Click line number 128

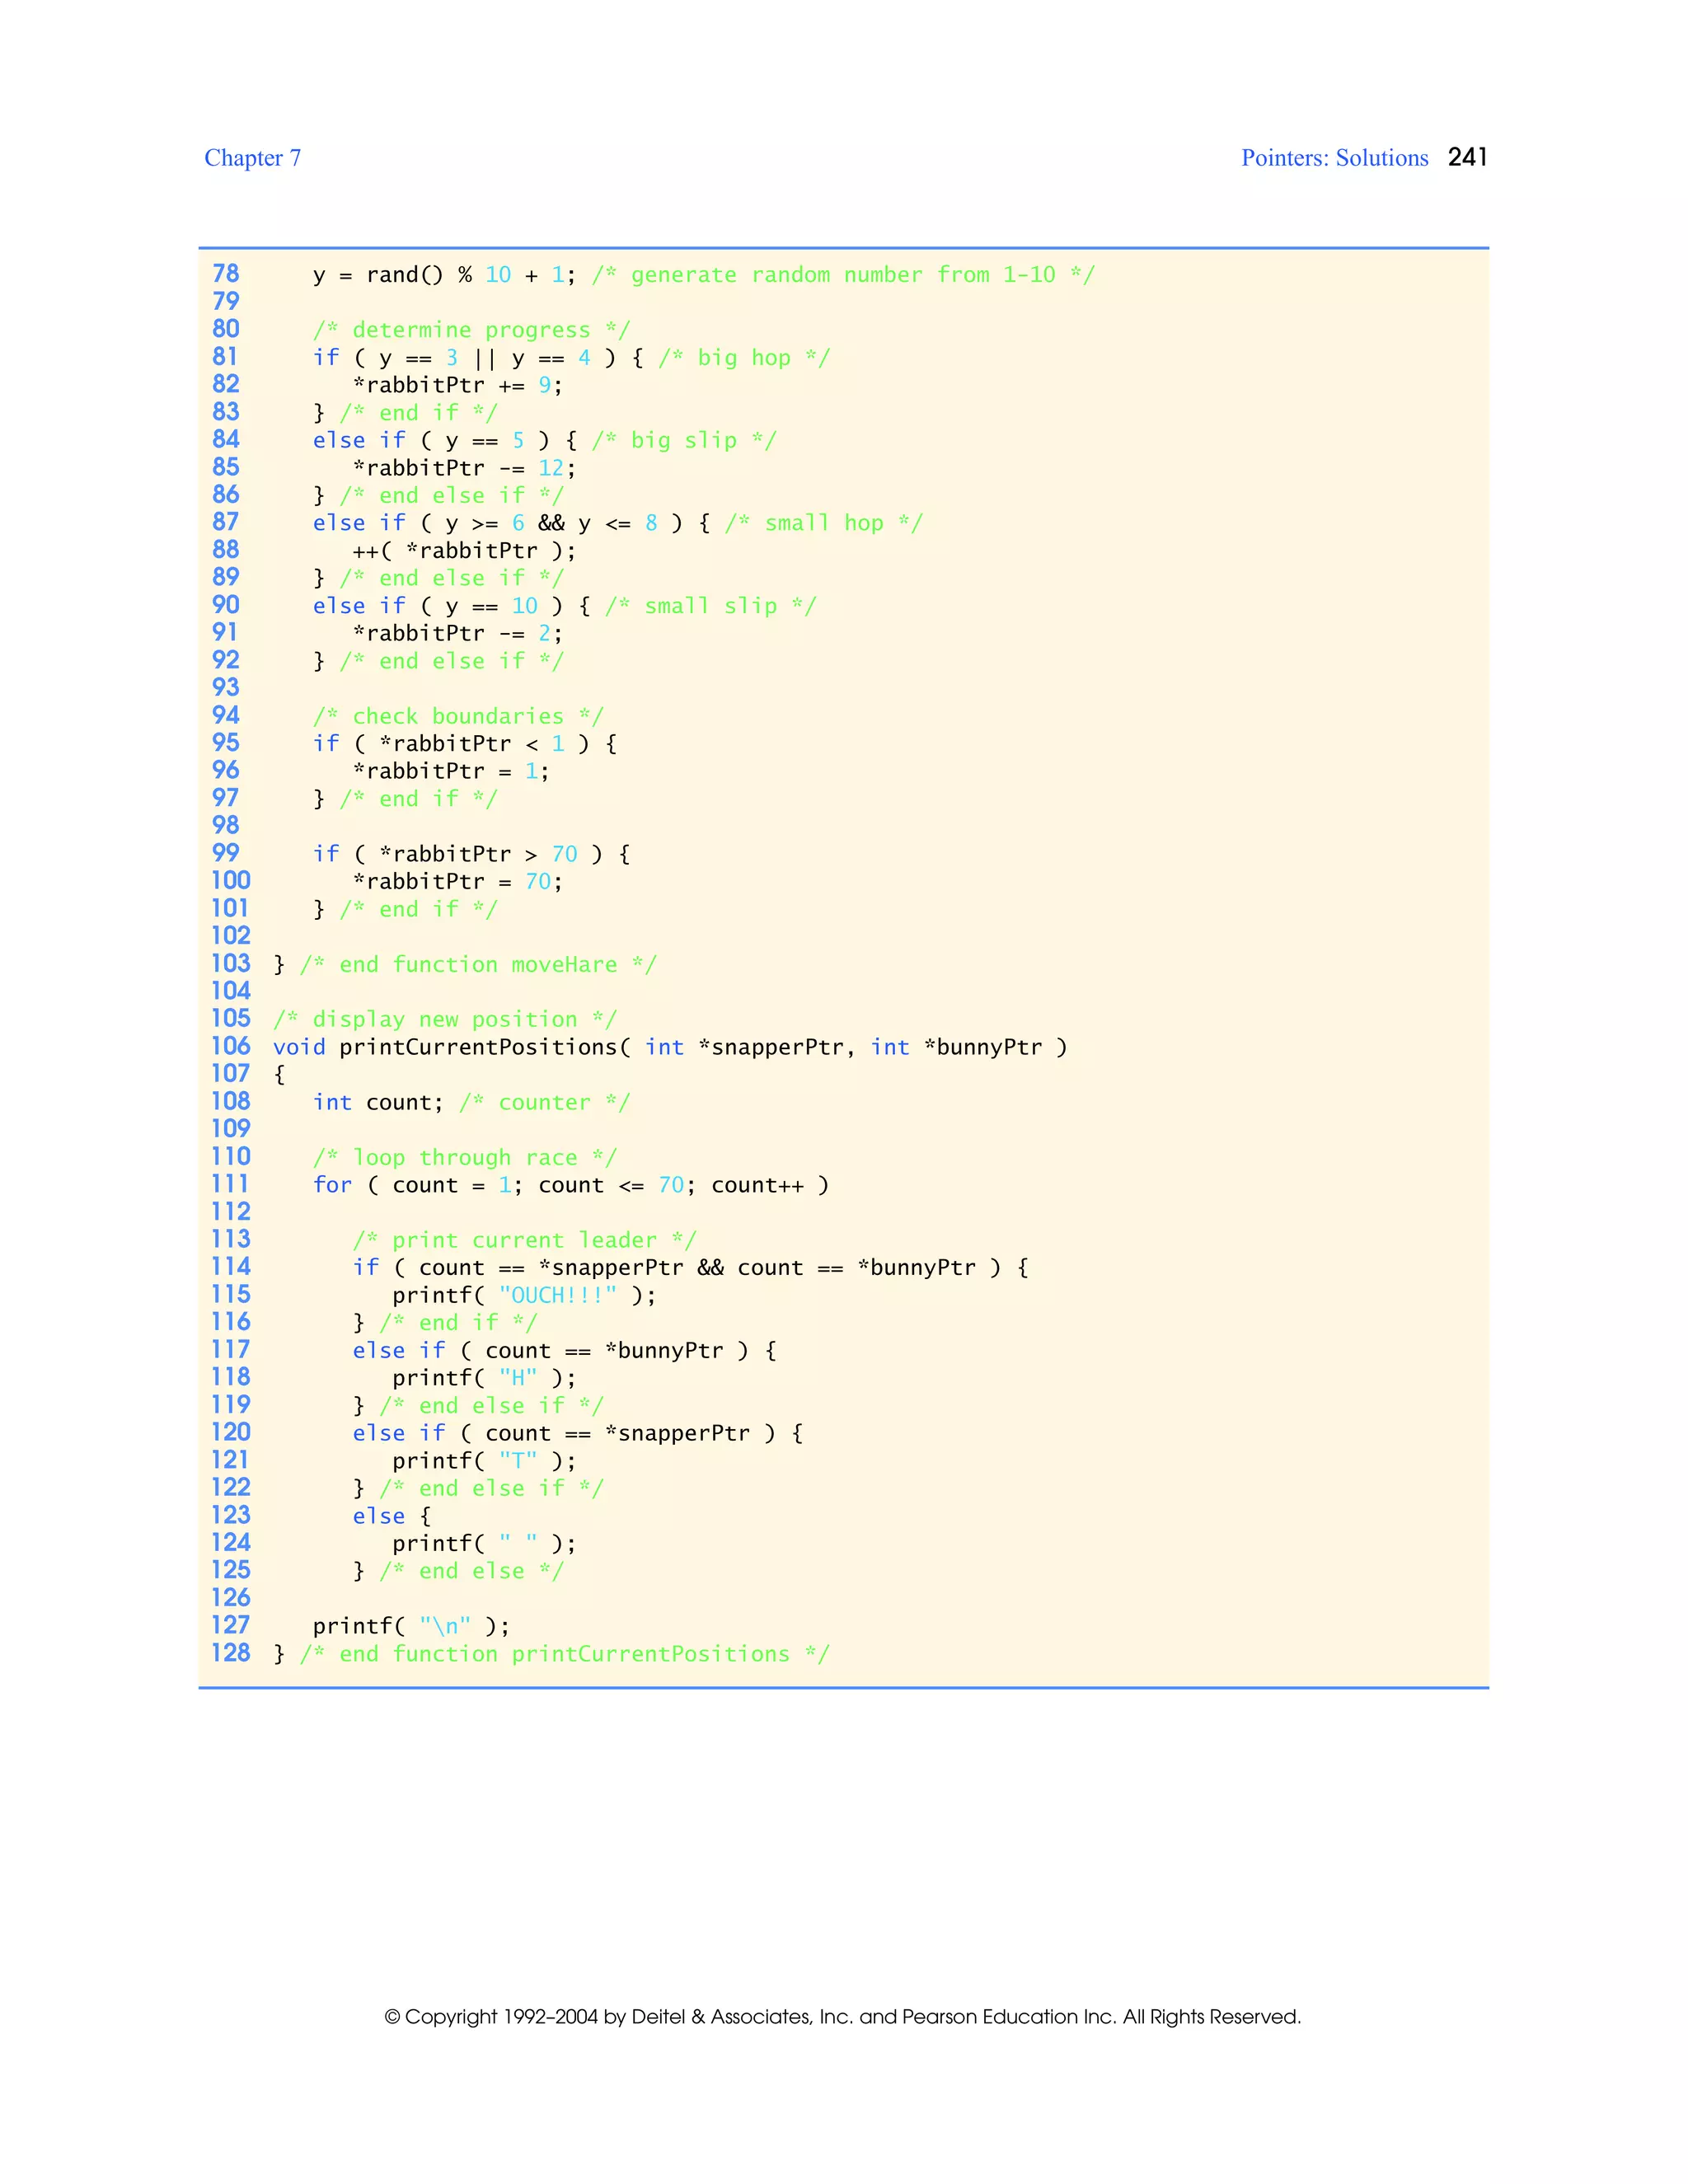click(x=231, y=1652)
